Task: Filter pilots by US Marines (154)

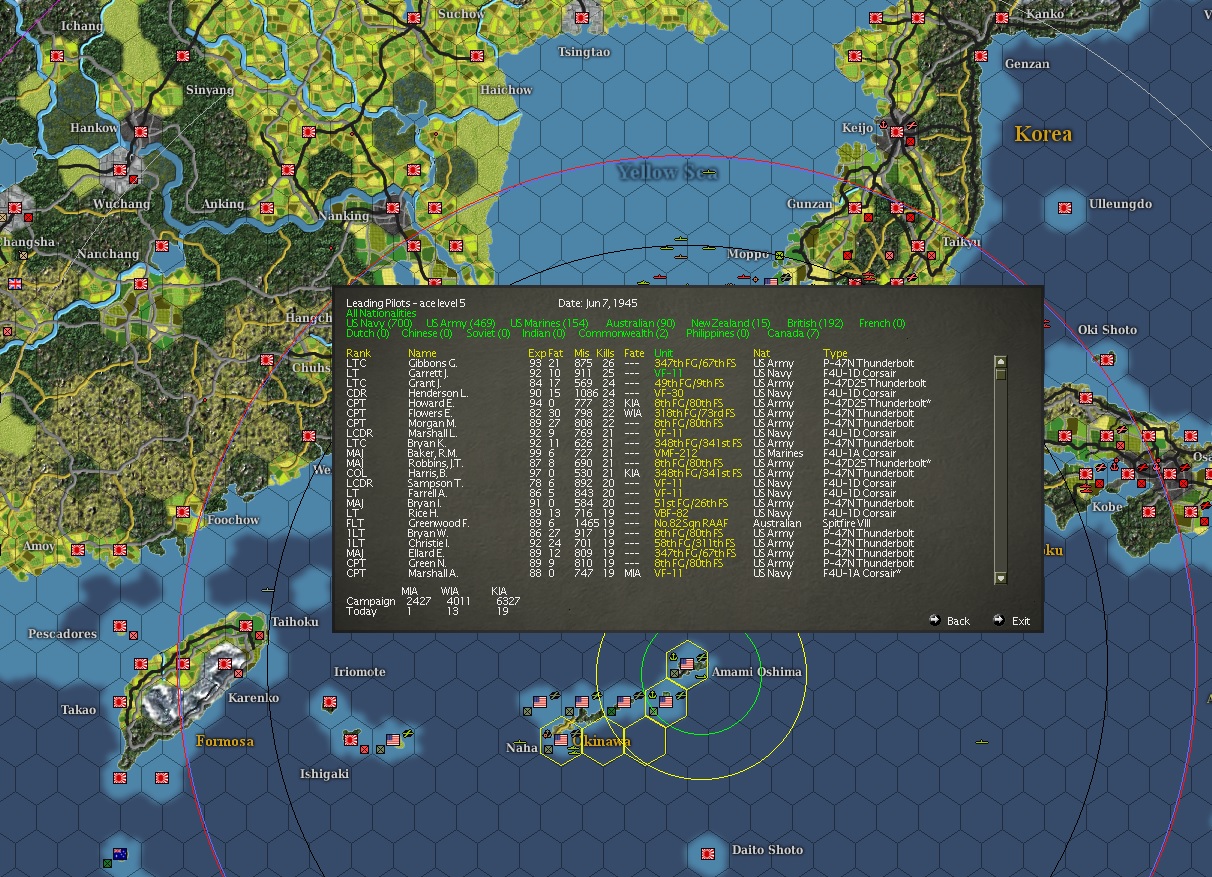Action: coord(549,324)
